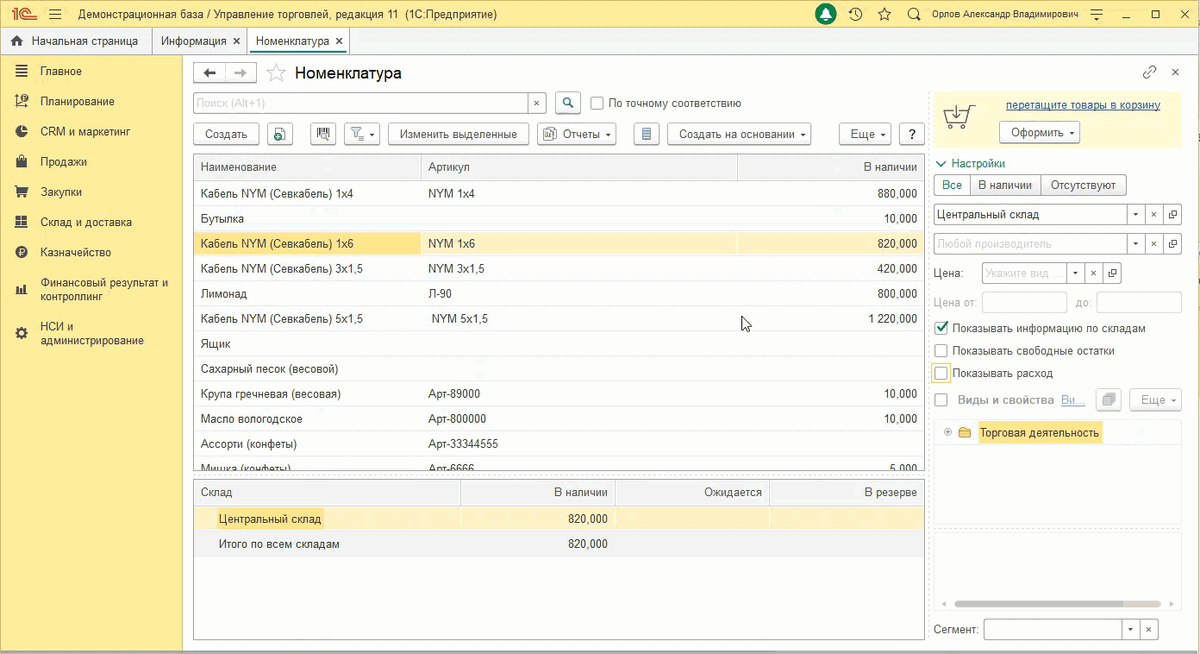This screenshot has width=1200, height=654.
Task: Click horizontal scrollbar in lower right panel
Action: coord(1056,604)
